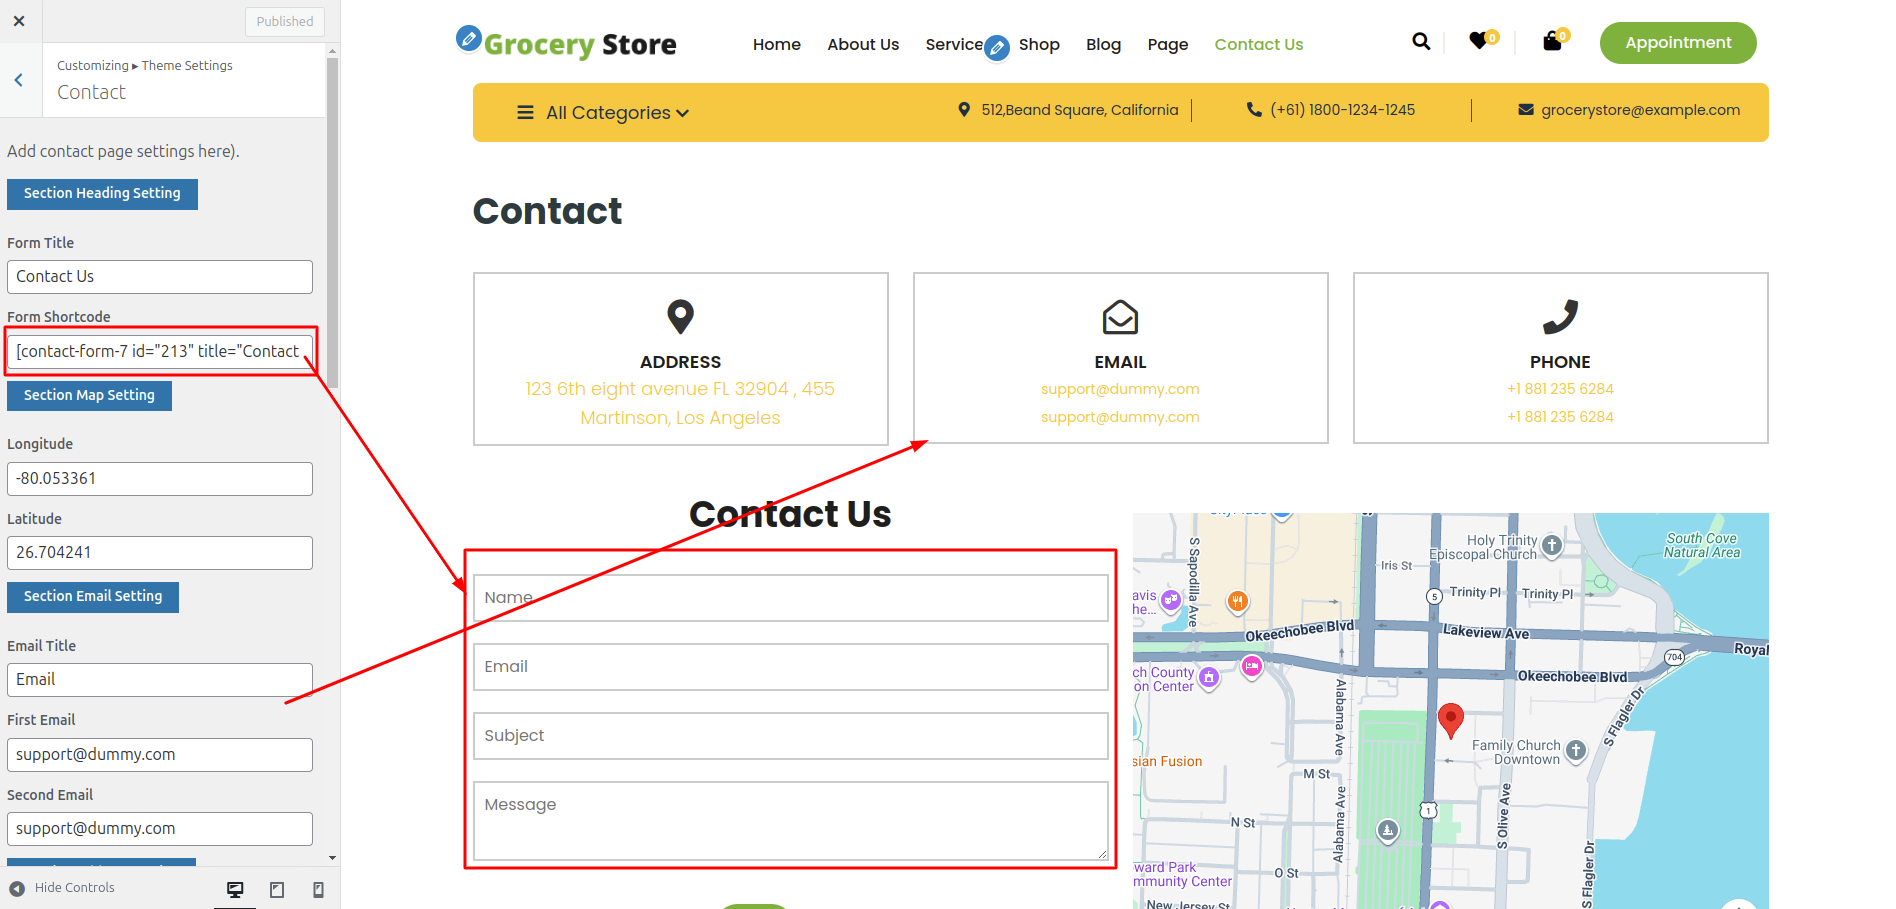Click the 512,Beand Square, California address text

[x=1080, y=110]
